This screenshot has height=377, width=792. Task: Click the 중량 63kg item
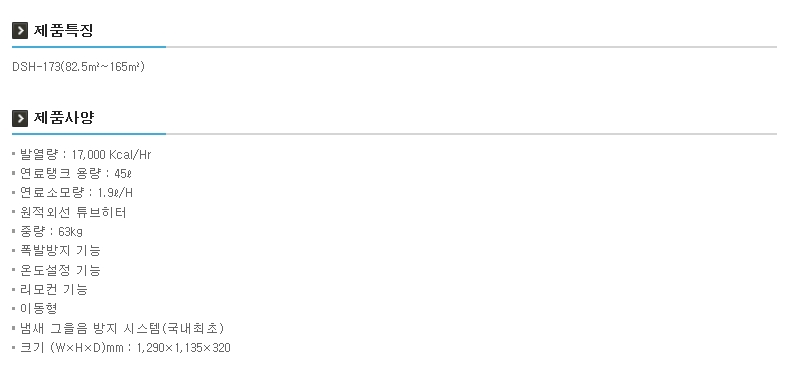[51, 231]
